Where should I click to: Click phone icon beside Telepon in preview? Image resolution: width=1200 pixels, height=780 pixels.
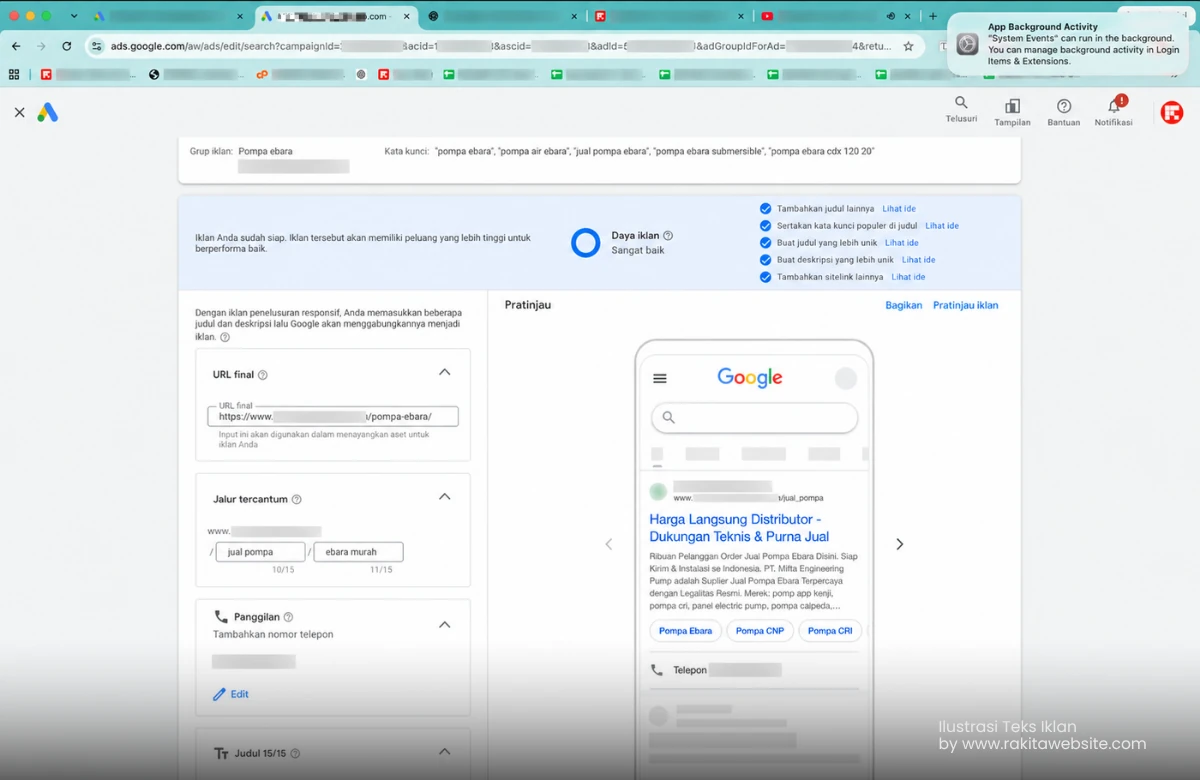(x=657, y=670)
